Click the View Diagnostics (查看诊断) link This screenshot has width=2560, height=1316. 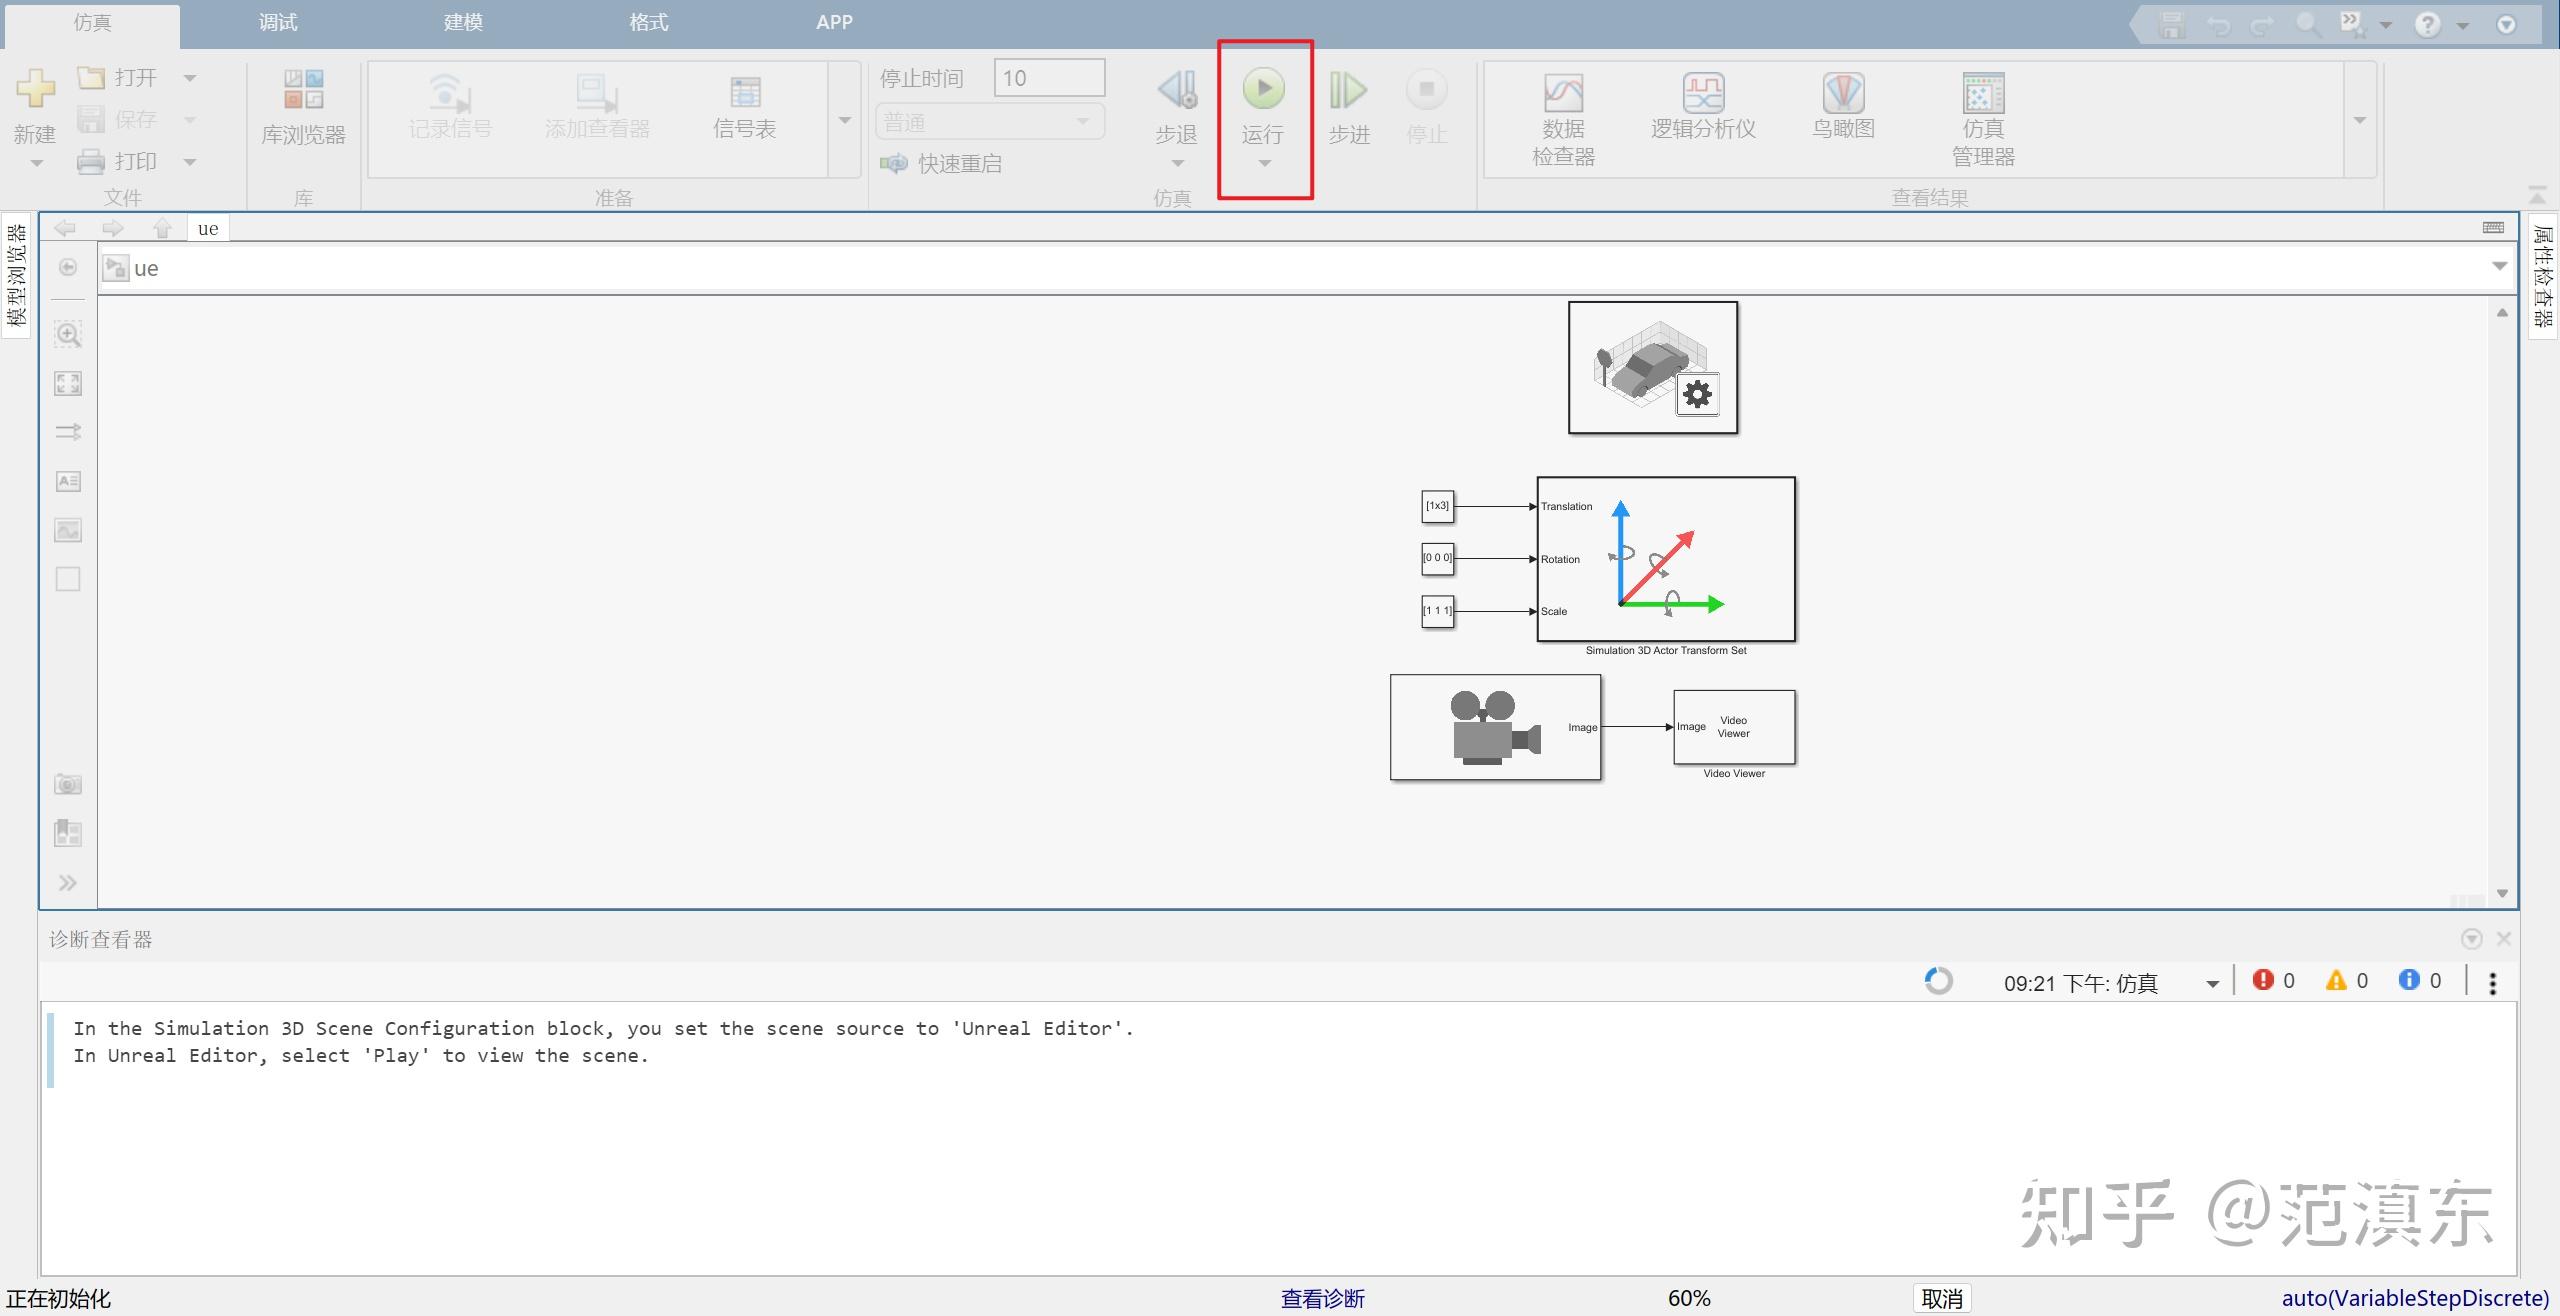coord(1322,1298)
